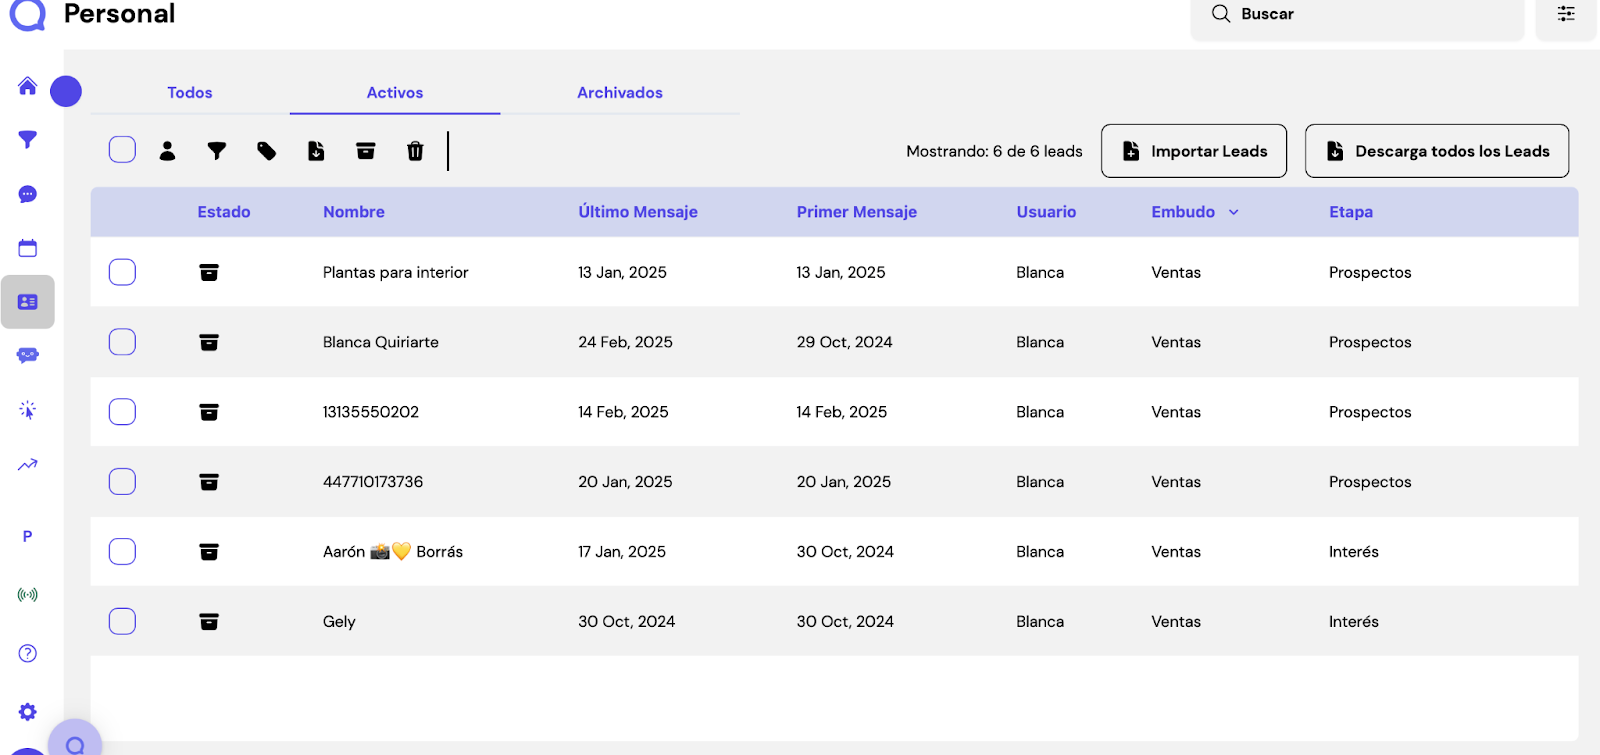This screenshot has height=755, width=1600.
Task: Check the Gely row checkbox
Action: (x=122, y=622)
